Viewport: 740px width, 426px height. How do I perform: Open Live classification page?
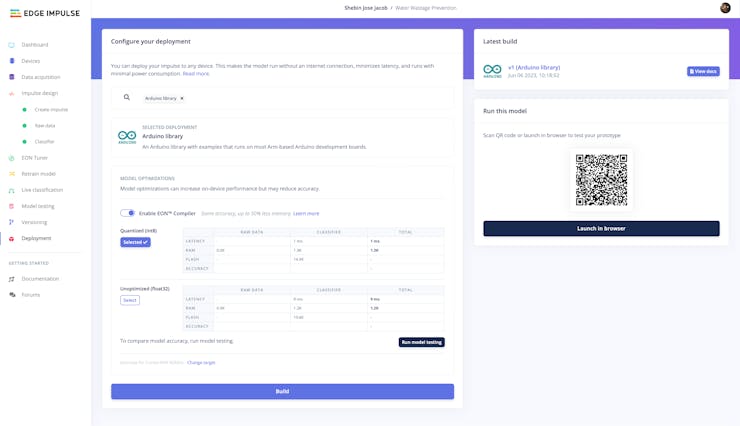point(42,190)
